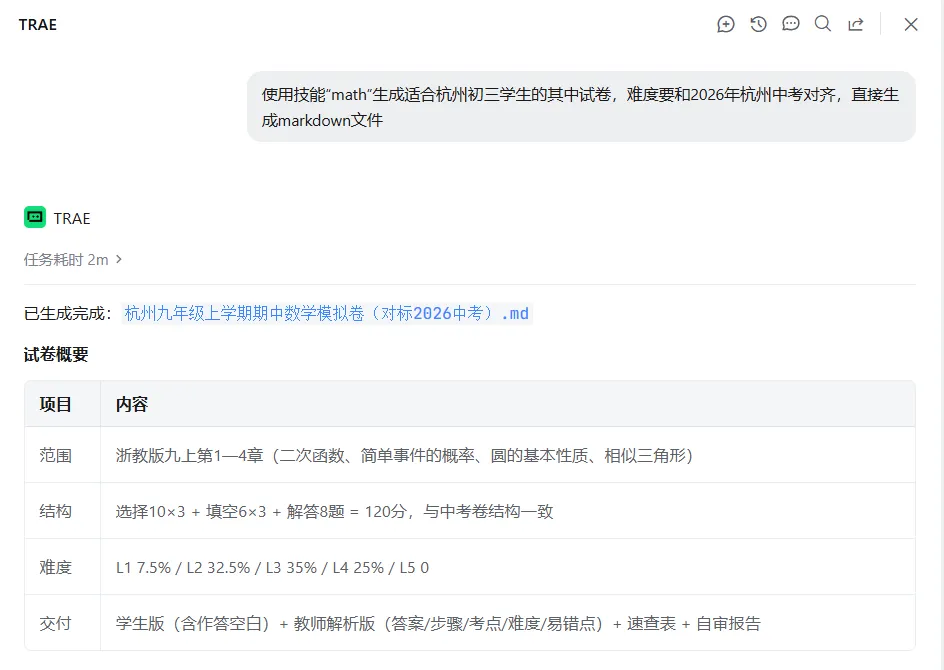Screen dimensions: 944x670
Task: Click the 交付 row label
Action: pyautogui.click(x=55, y=623)
